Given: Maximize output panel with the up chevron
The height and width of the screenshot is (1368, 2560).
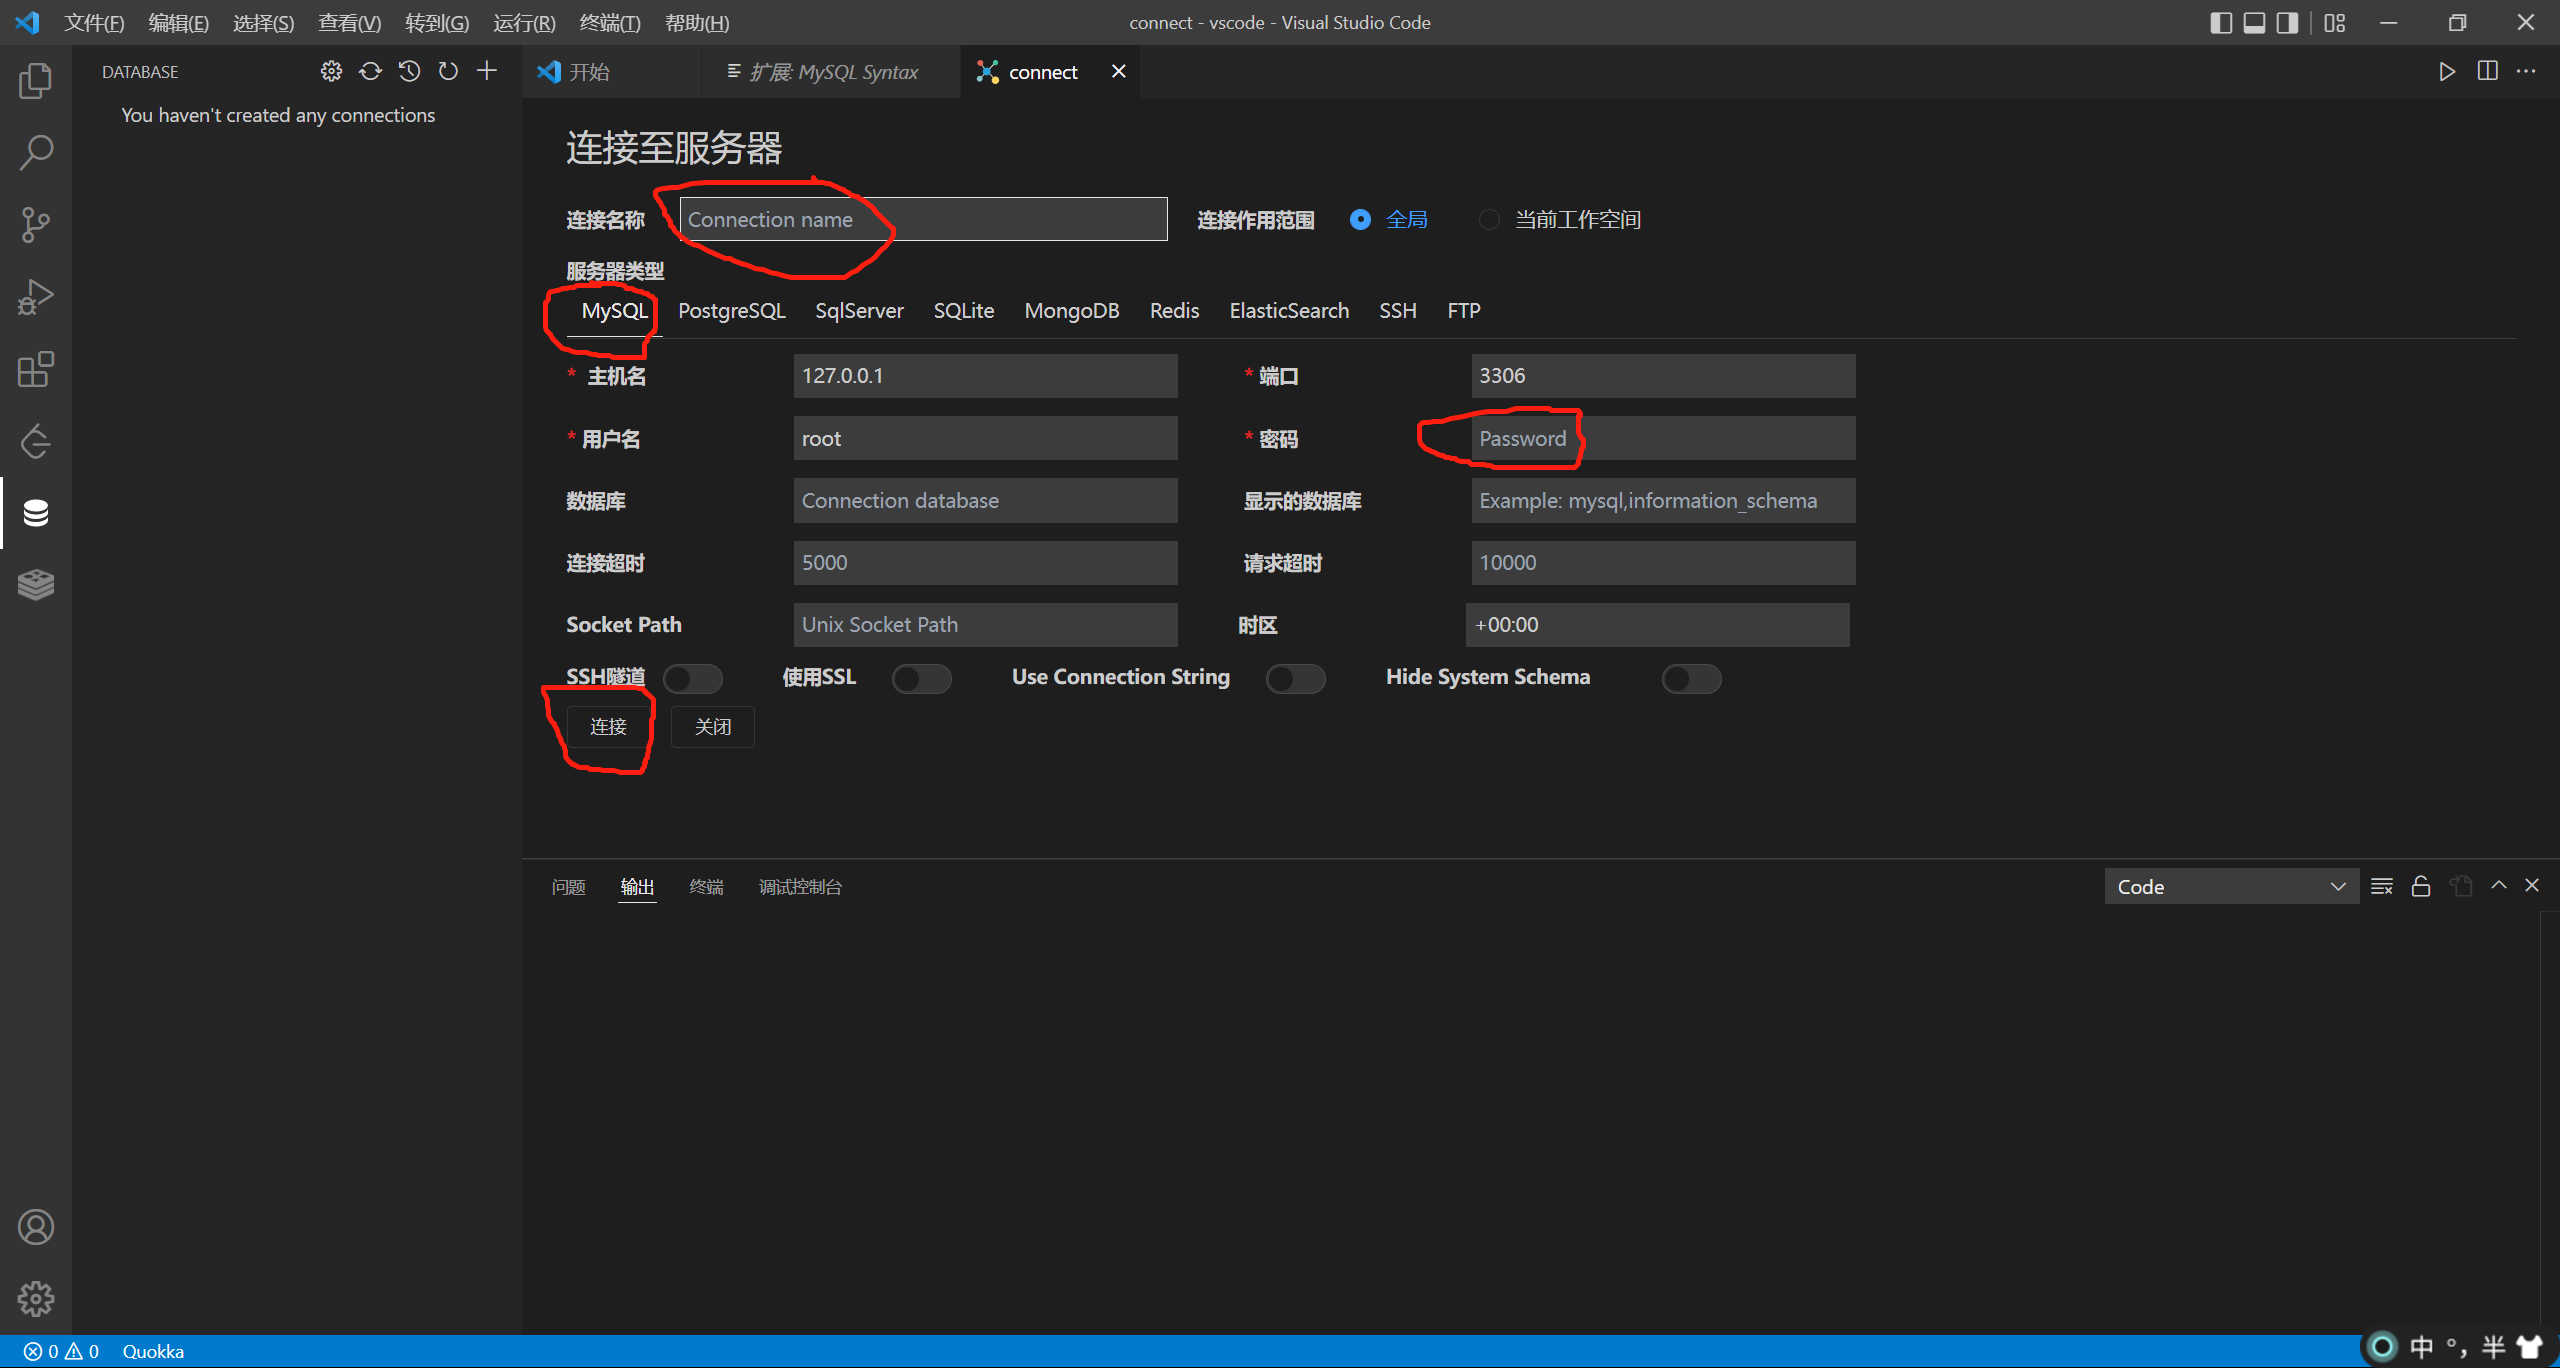Looking at the screenshot, I should pyautogui.click(x=2499, y=886).
